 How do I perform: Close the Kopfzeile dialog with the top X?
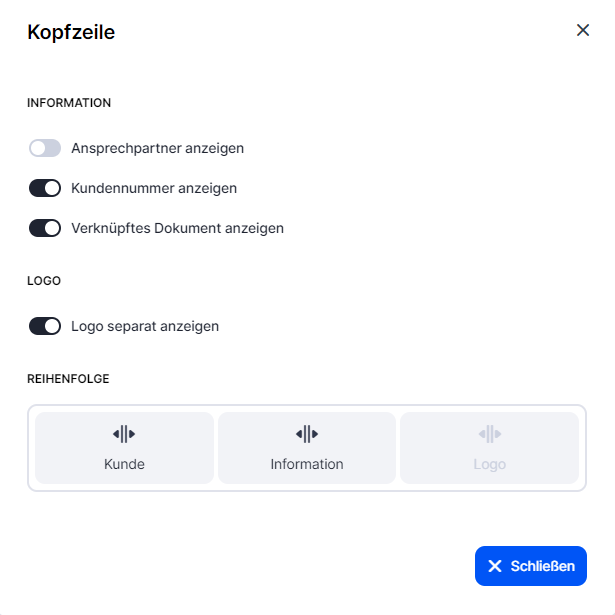(583, 30)
